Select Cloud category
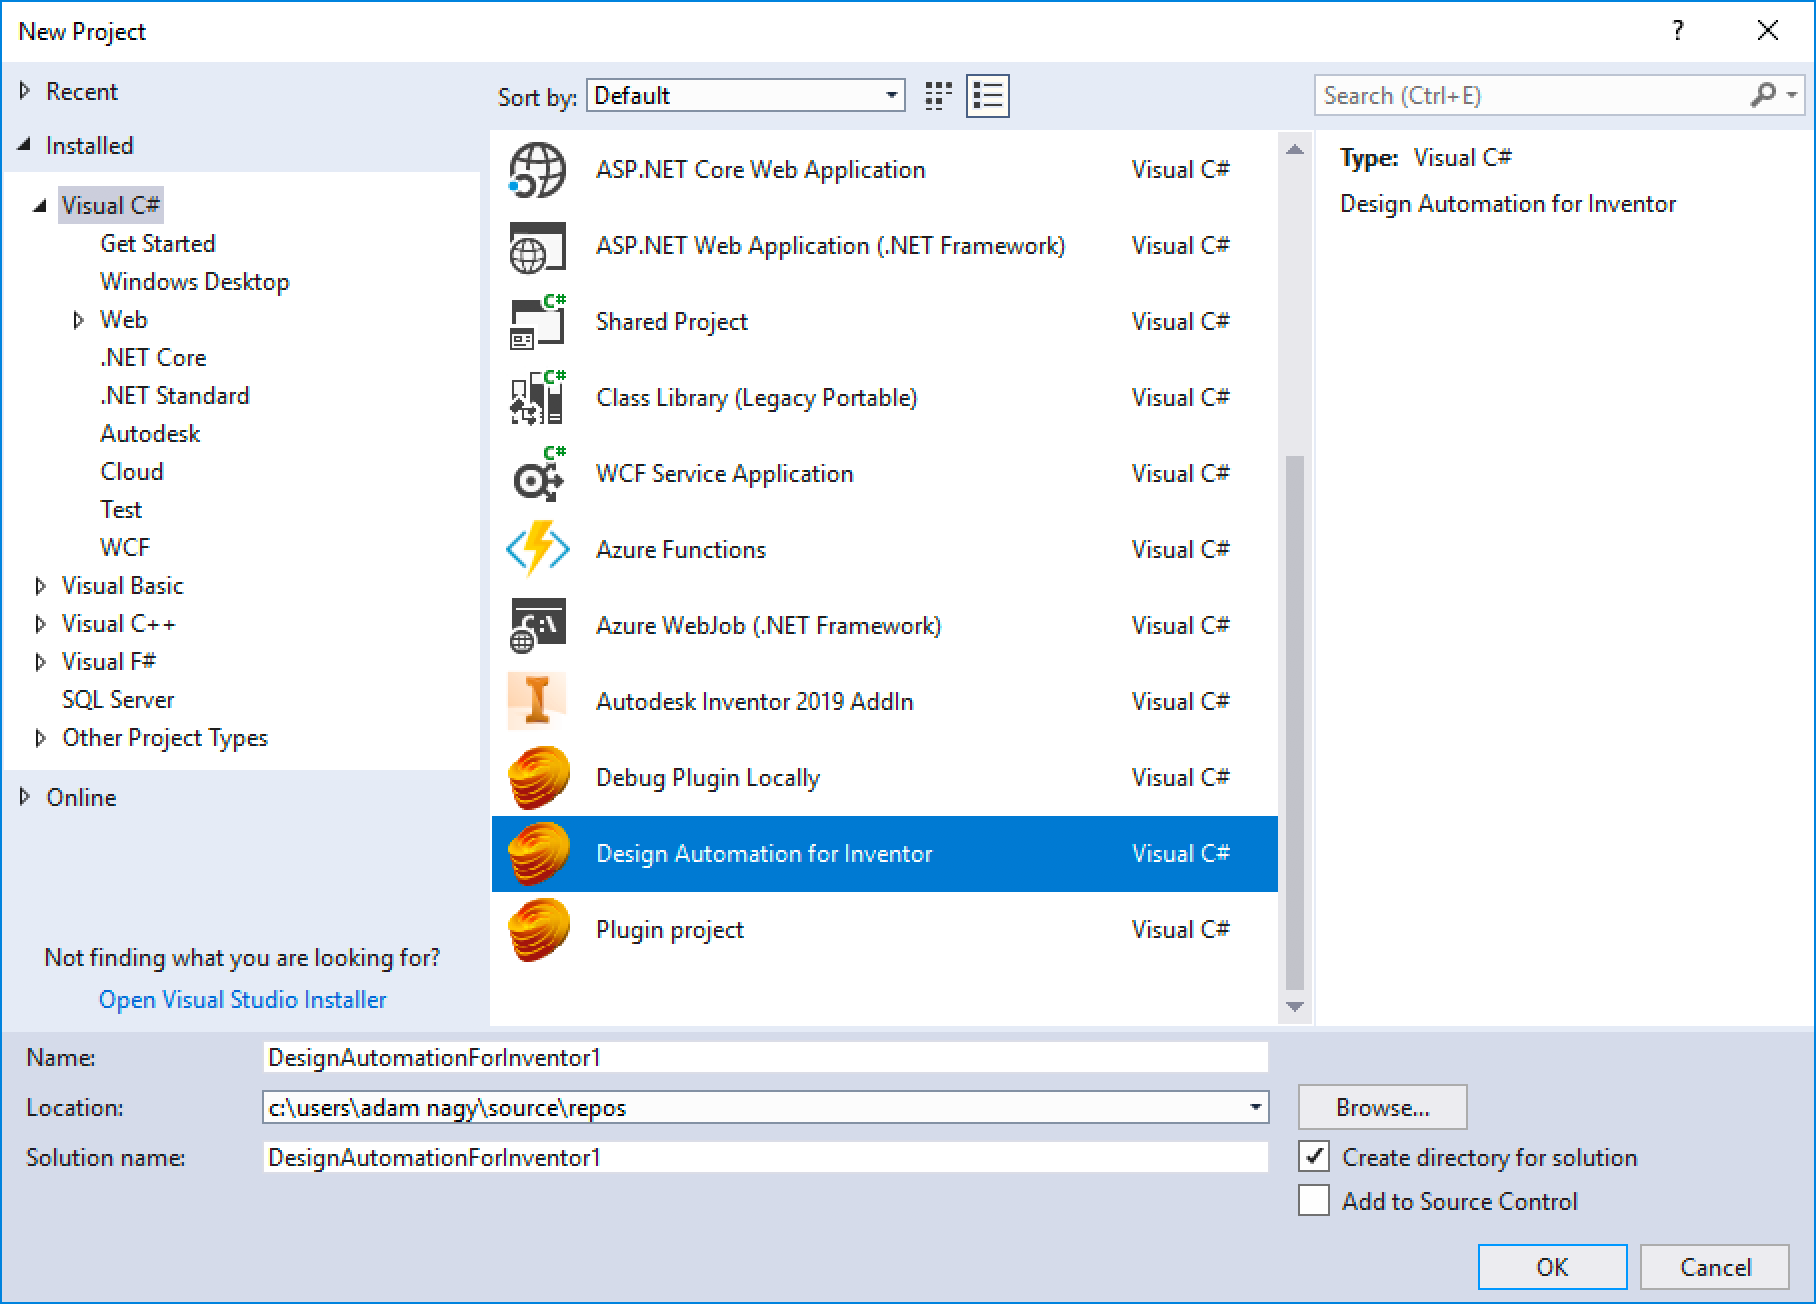Viewport: 1816px width, 1304px height. pyautogui.click(x=132, y=471)
